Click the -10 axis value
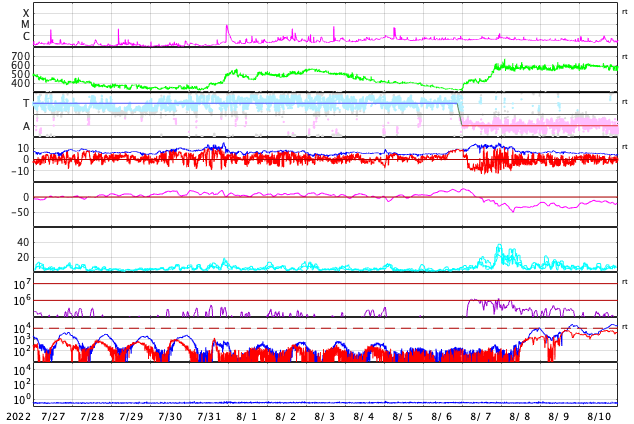The height and width of the screenshot is (424, 634). click(x=21, y=171)
